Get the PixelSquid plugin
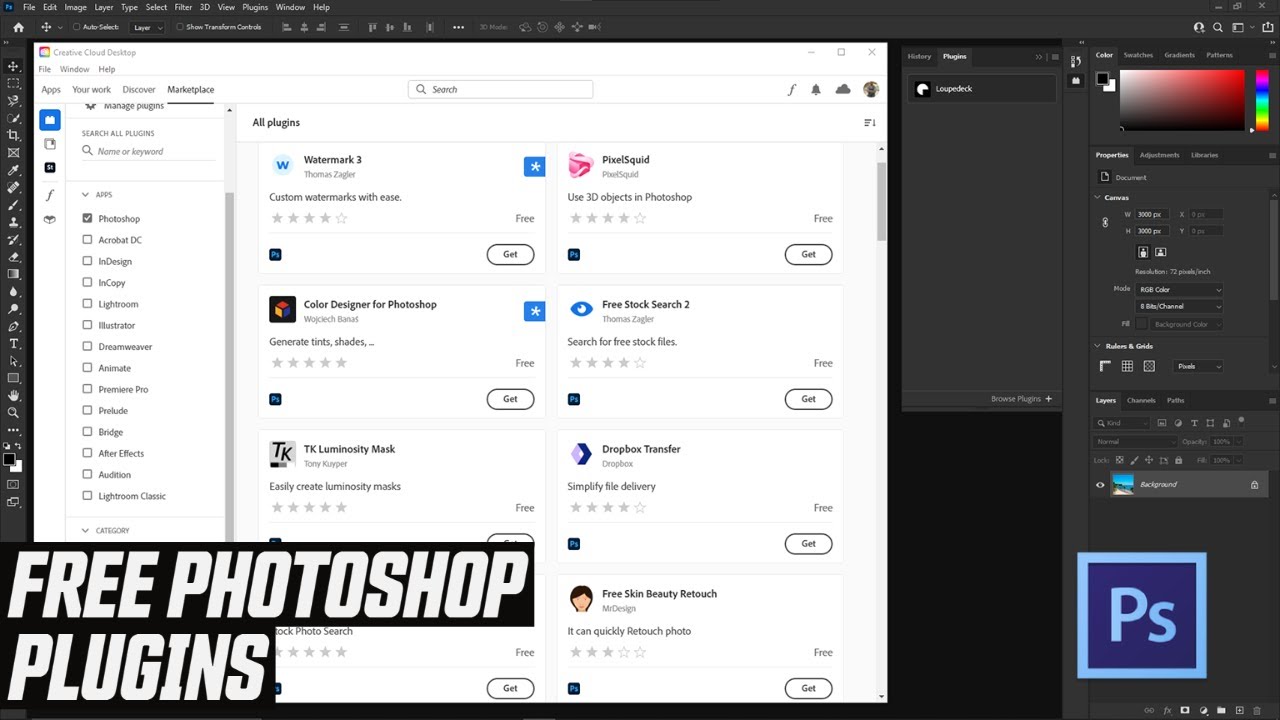The height and width of the screenshot is (720, 1280). tap(808, 254)
